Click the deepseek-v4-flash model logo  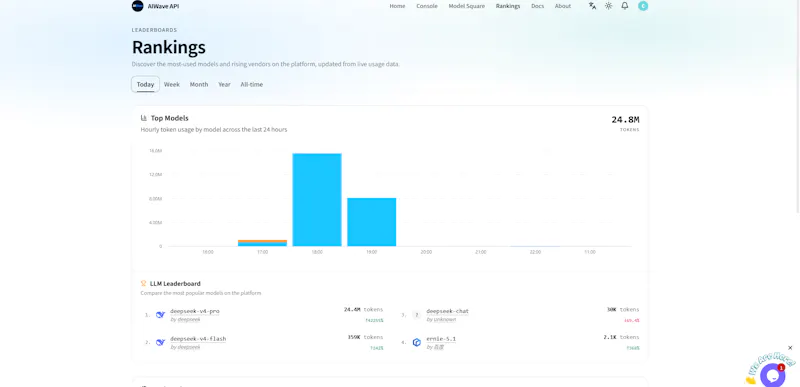tap(160, 342)
